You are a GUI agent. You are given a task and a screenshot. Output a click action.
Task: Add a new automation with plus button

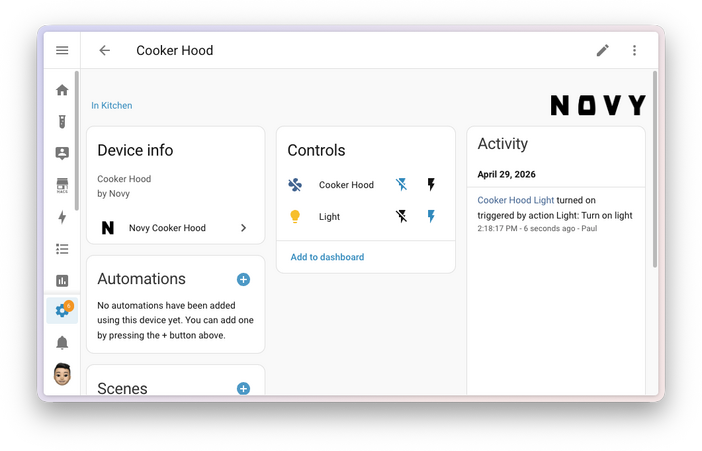244,279
